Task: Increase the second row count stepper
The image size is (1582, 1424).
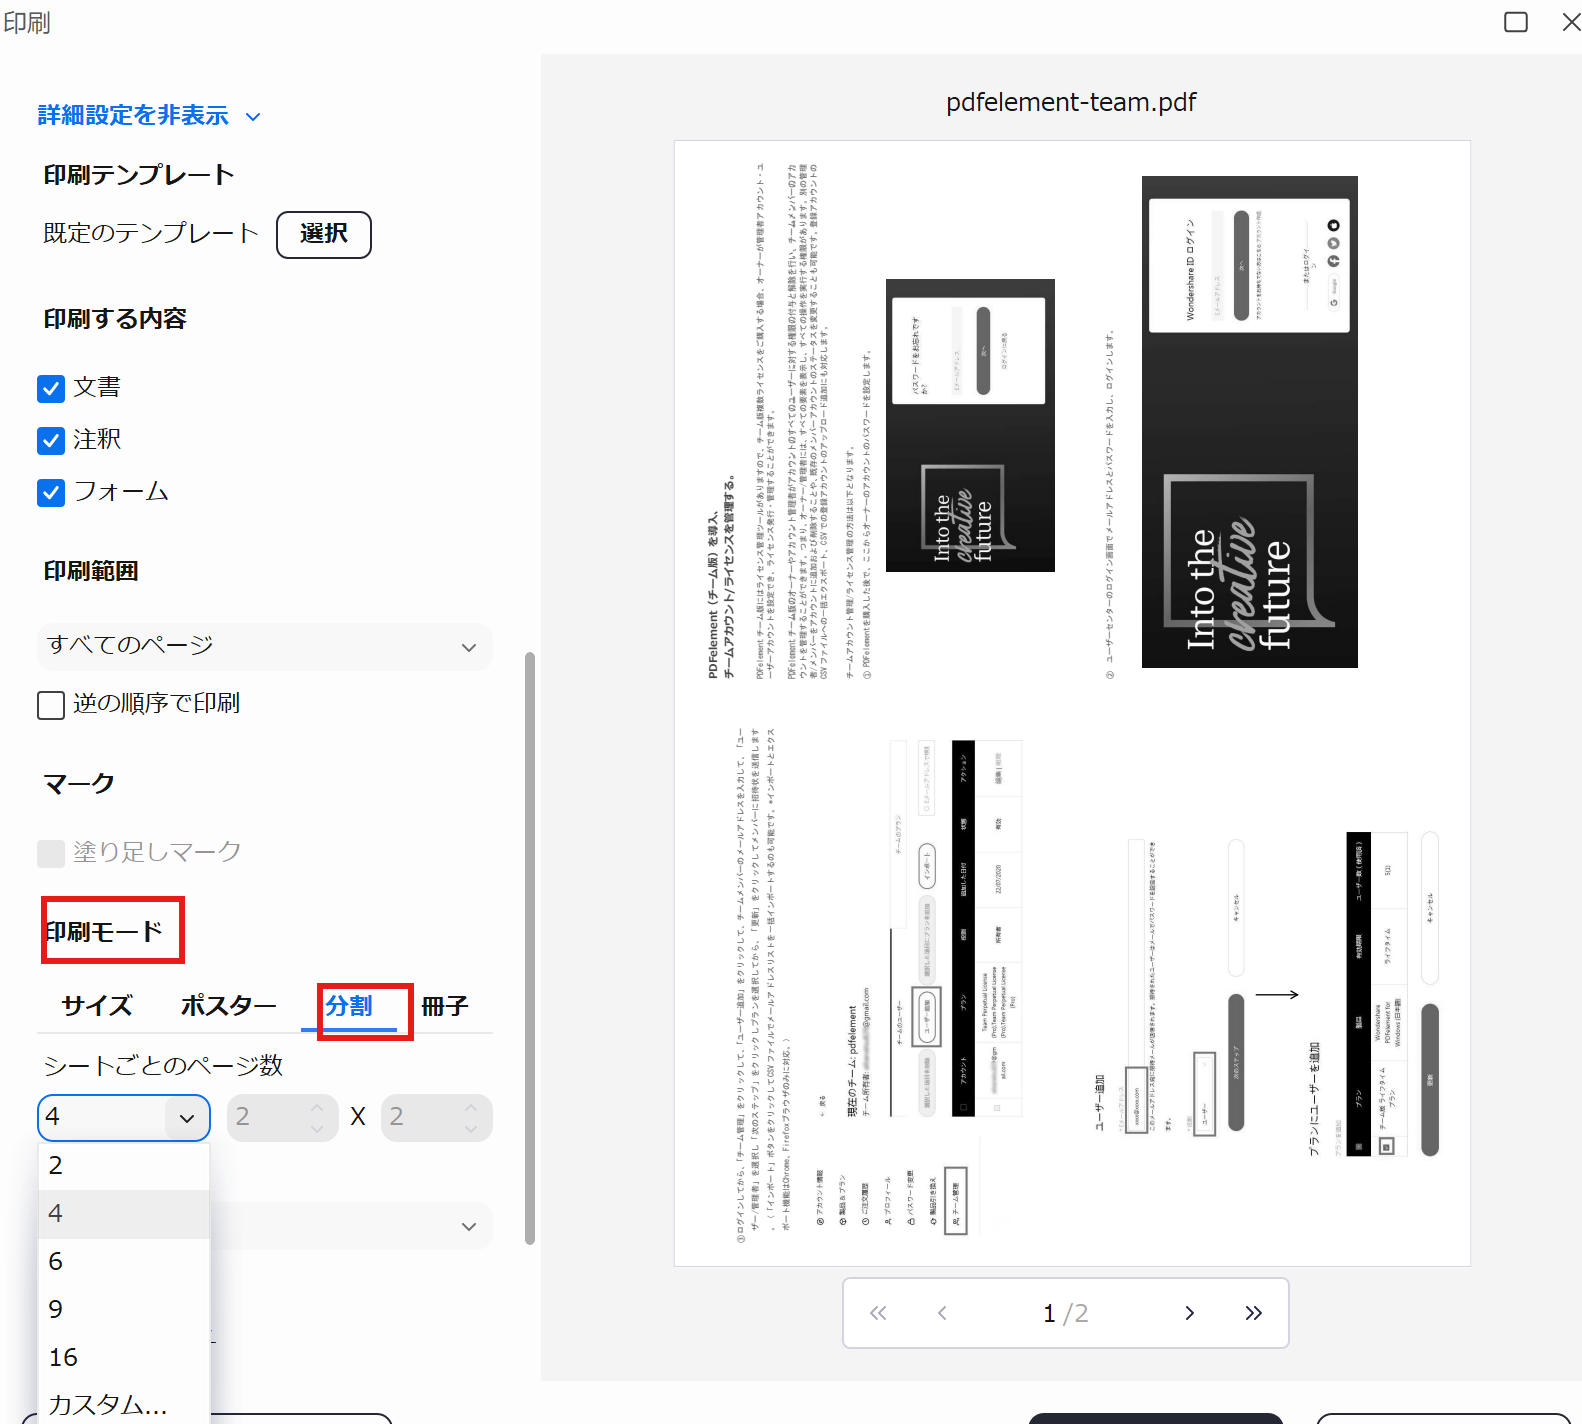Action: [471, 1106]
